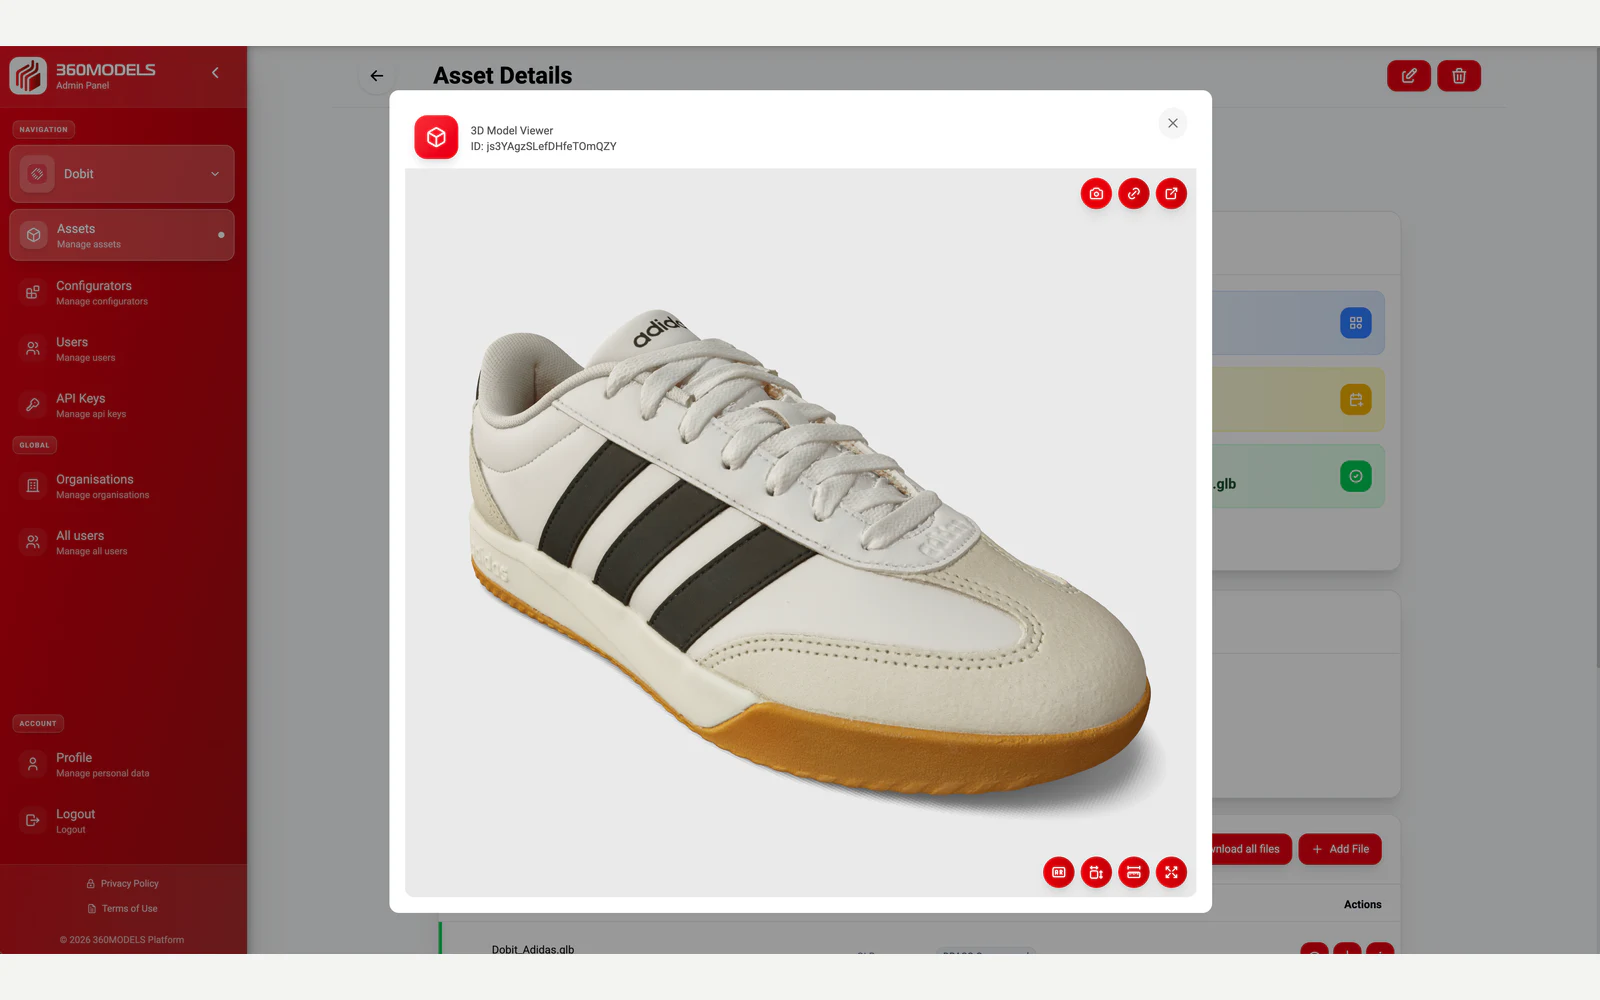Screen dimensions: 1600x1000
Task: Go to Configurators in the sidebar
Action: pos(122,293)
